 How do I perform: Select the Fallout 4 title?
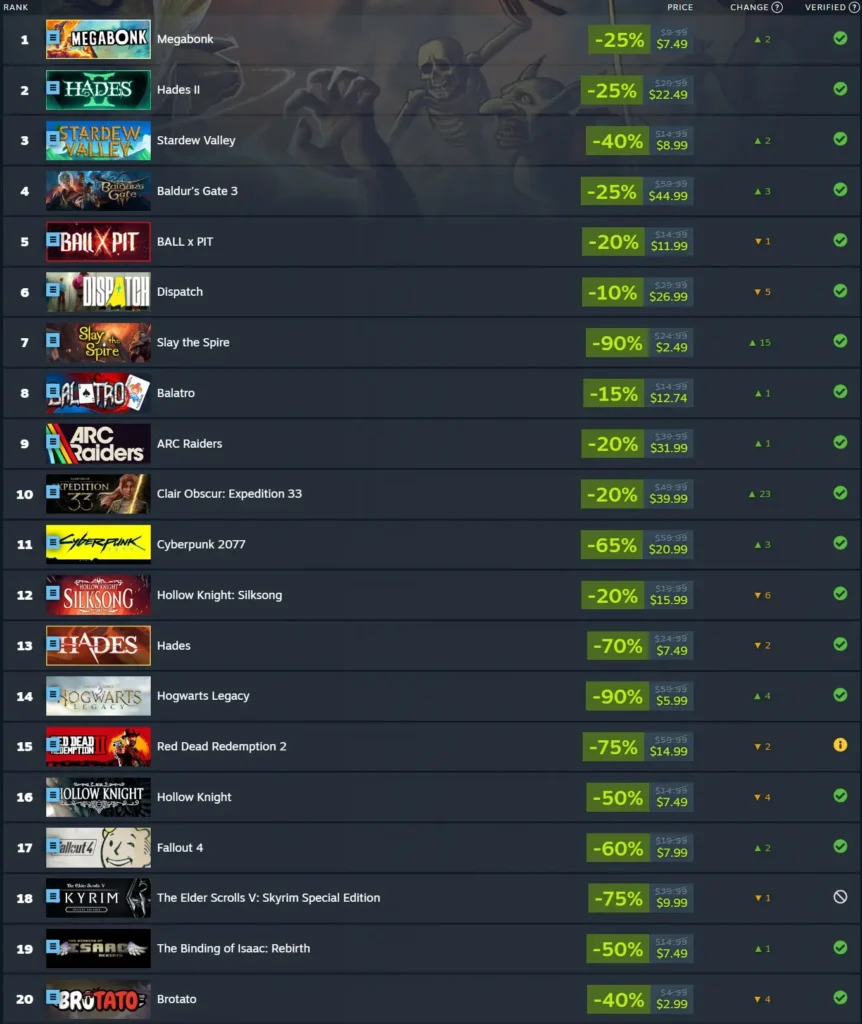[180, 848]
